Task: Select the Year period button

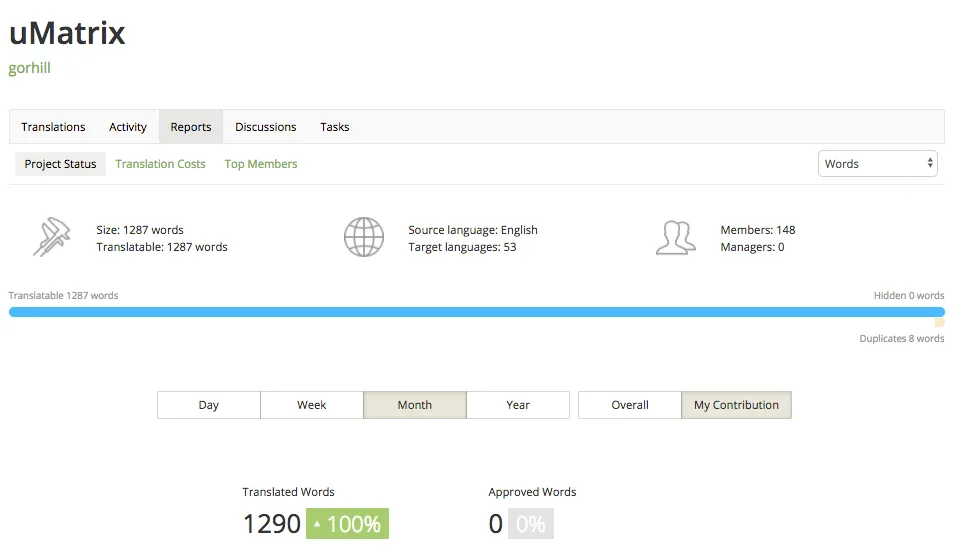Action: point(518,405)
